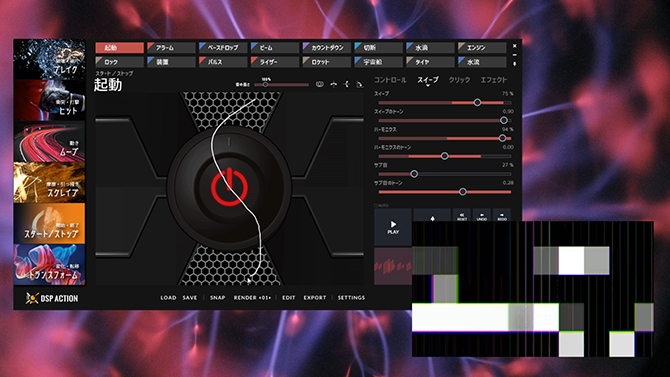This screenshot has height=377, width=670.
Task: Switch to the エフェクト tab
Action: pos(494,80)
